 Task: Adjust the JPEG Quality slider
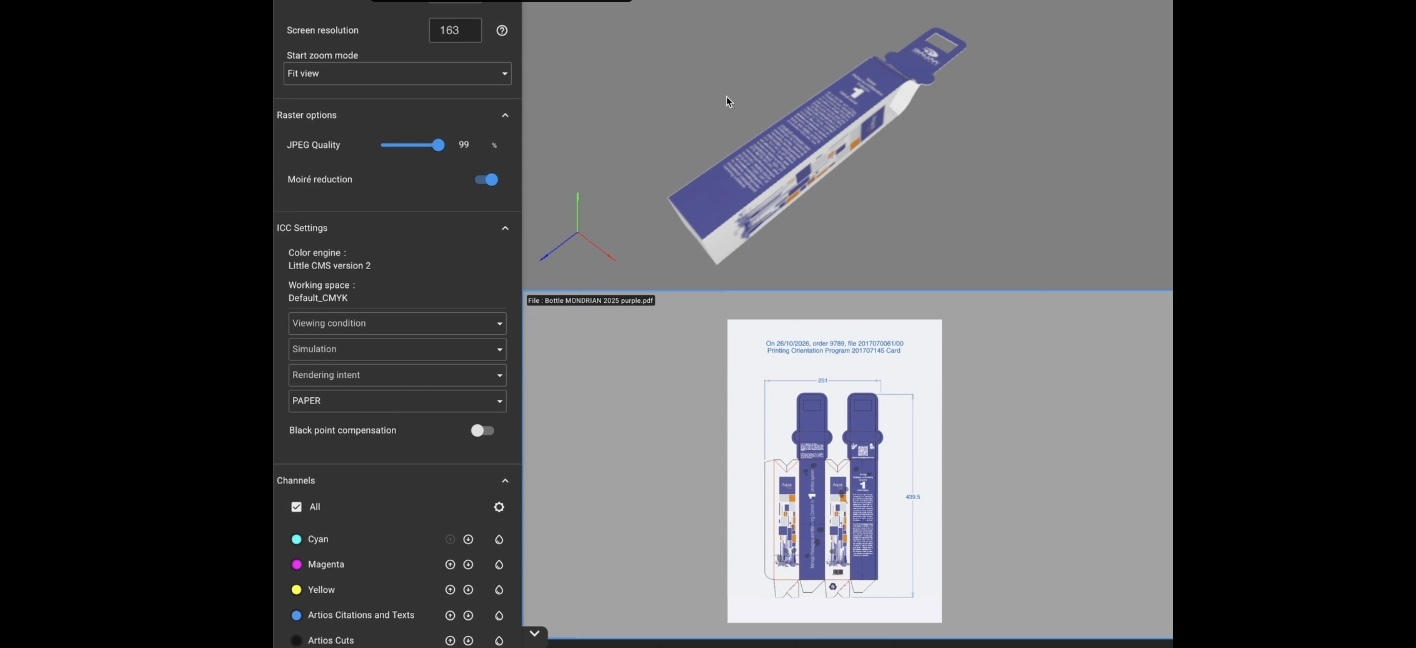point(412,145)
